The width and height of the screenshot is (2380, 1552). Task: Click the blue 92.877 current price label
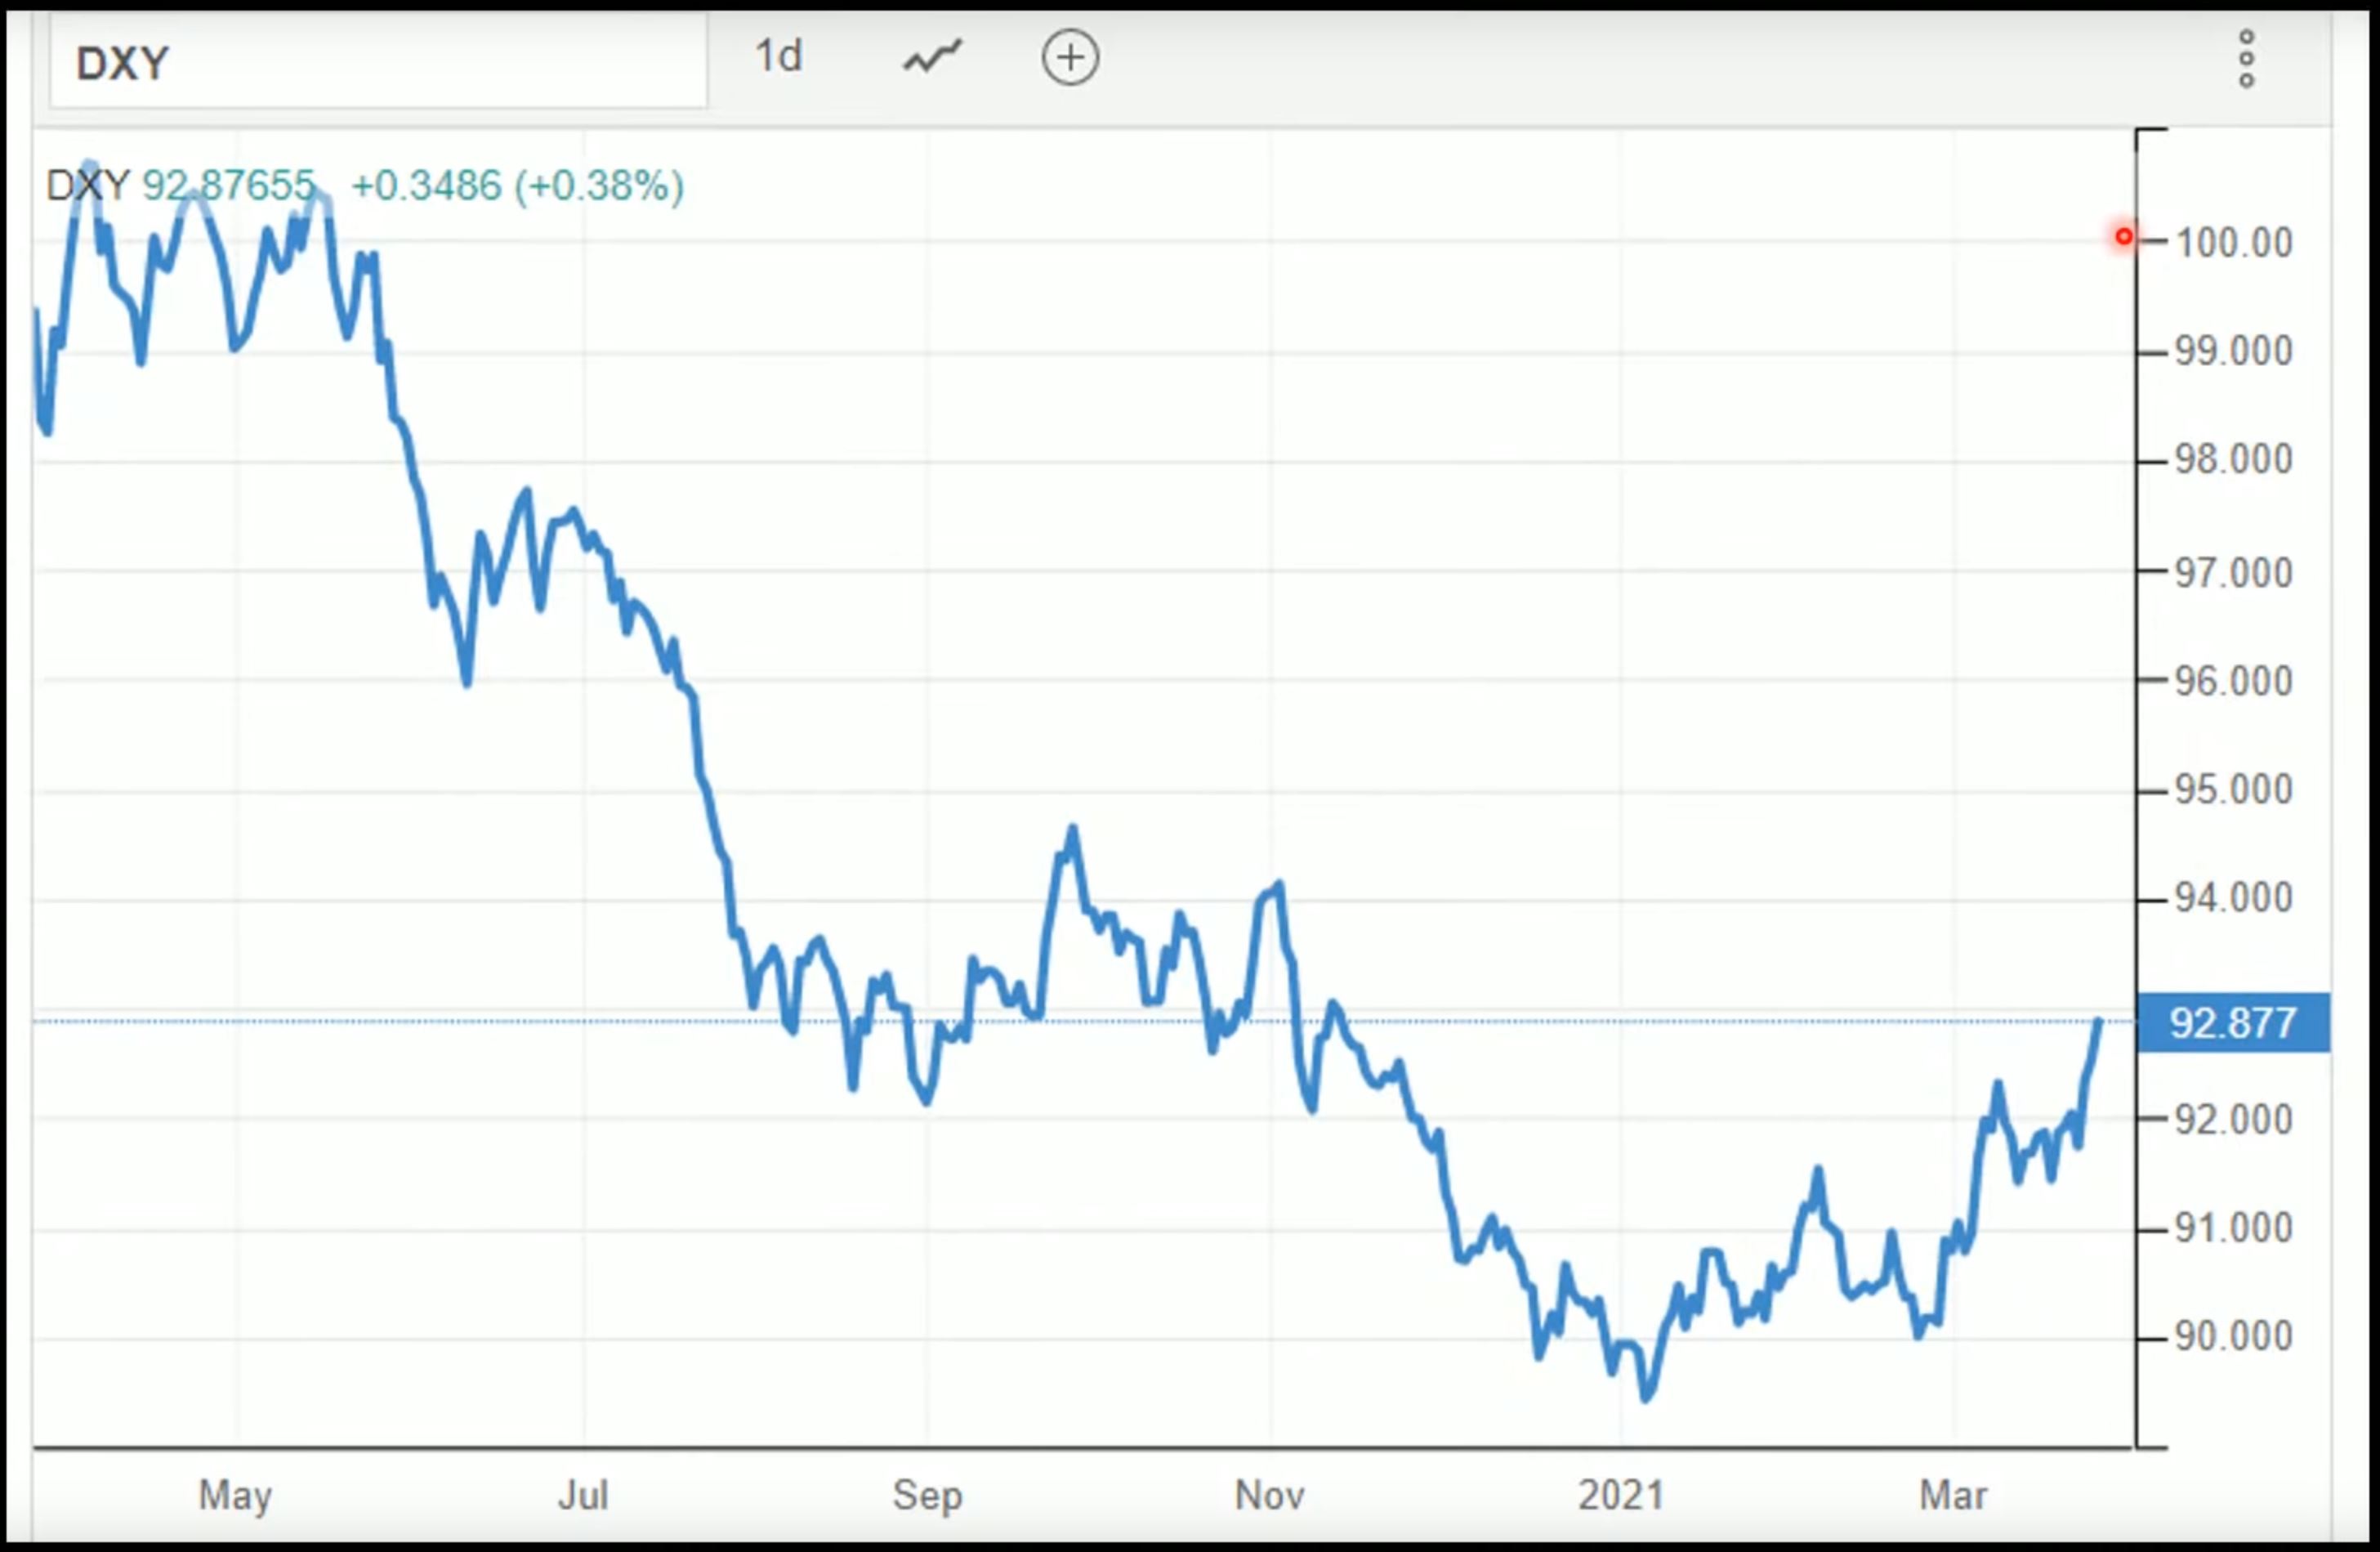[2232, 1023]
